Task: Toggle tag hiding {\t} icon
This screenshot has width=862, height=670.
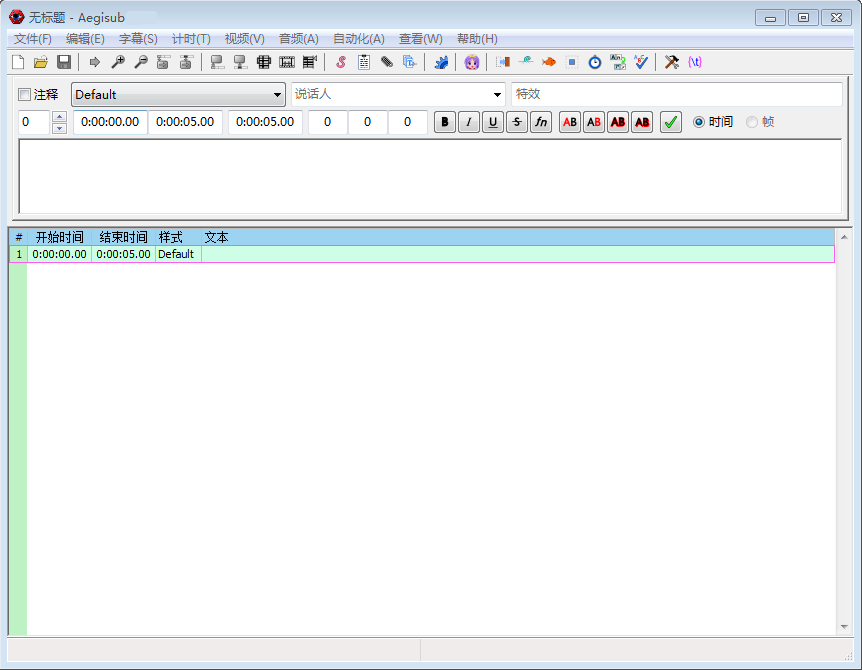Action: (695, 62)
